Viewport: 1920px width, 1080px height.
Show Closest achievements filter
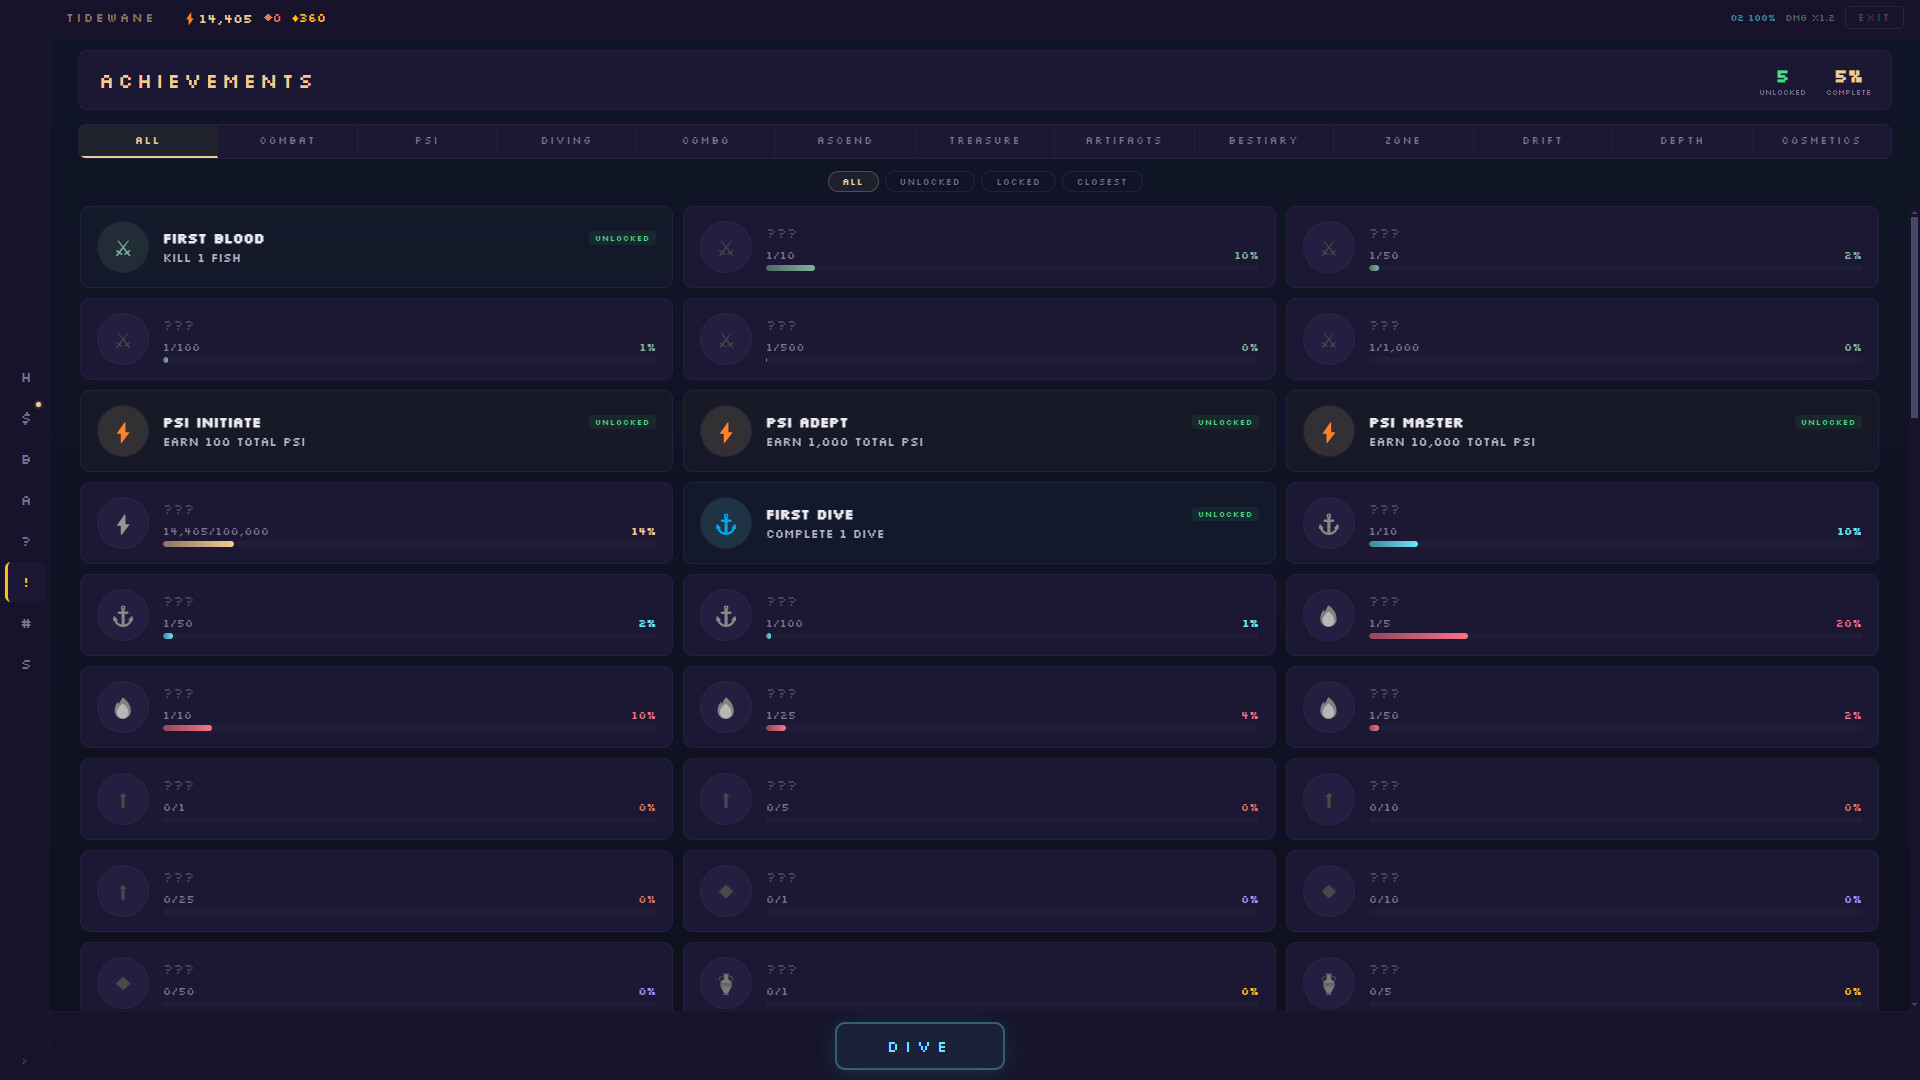click(1101, 182)
